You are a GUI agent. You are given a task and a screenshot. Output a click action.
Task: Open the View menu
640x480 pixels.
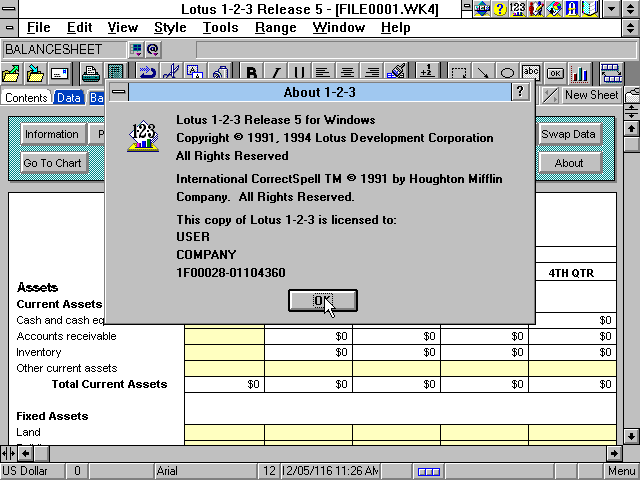tap(122, 27)
